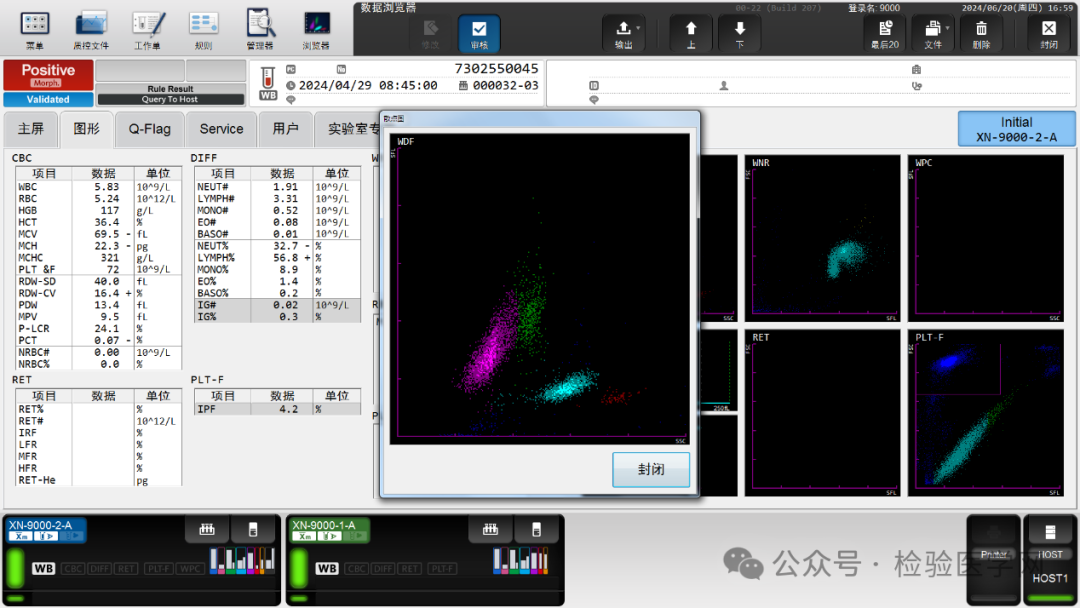The image size is (1080, 608).
Task: Open the PLT-F scattergram thumbnail
Action: [x=986, y=413]
